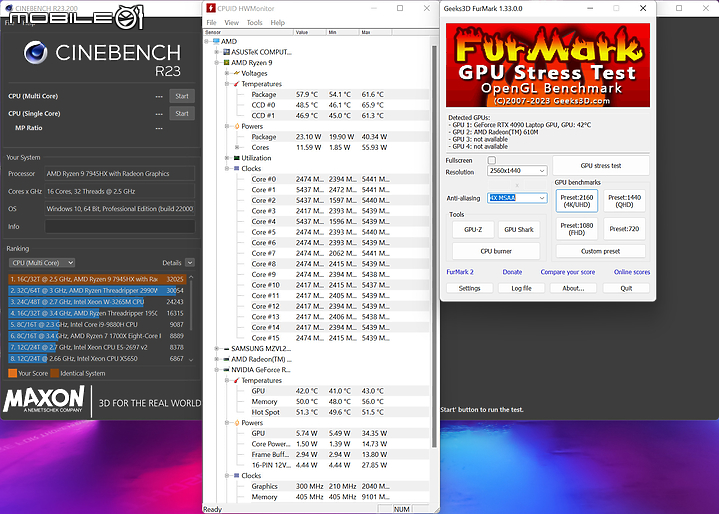The width and height of the screenshot is (719, 514).
Task: Click the HWMonitor vertical scrollbar
Action: click(x=434, y=246)
